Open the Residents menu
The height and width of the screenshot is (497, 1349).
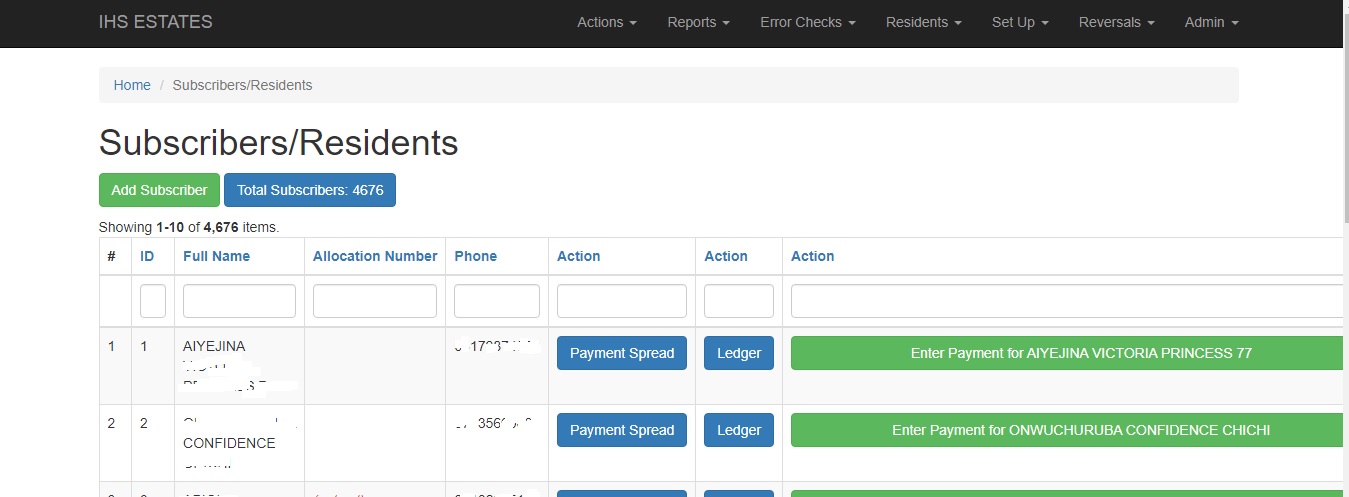[x=923, y=22]
